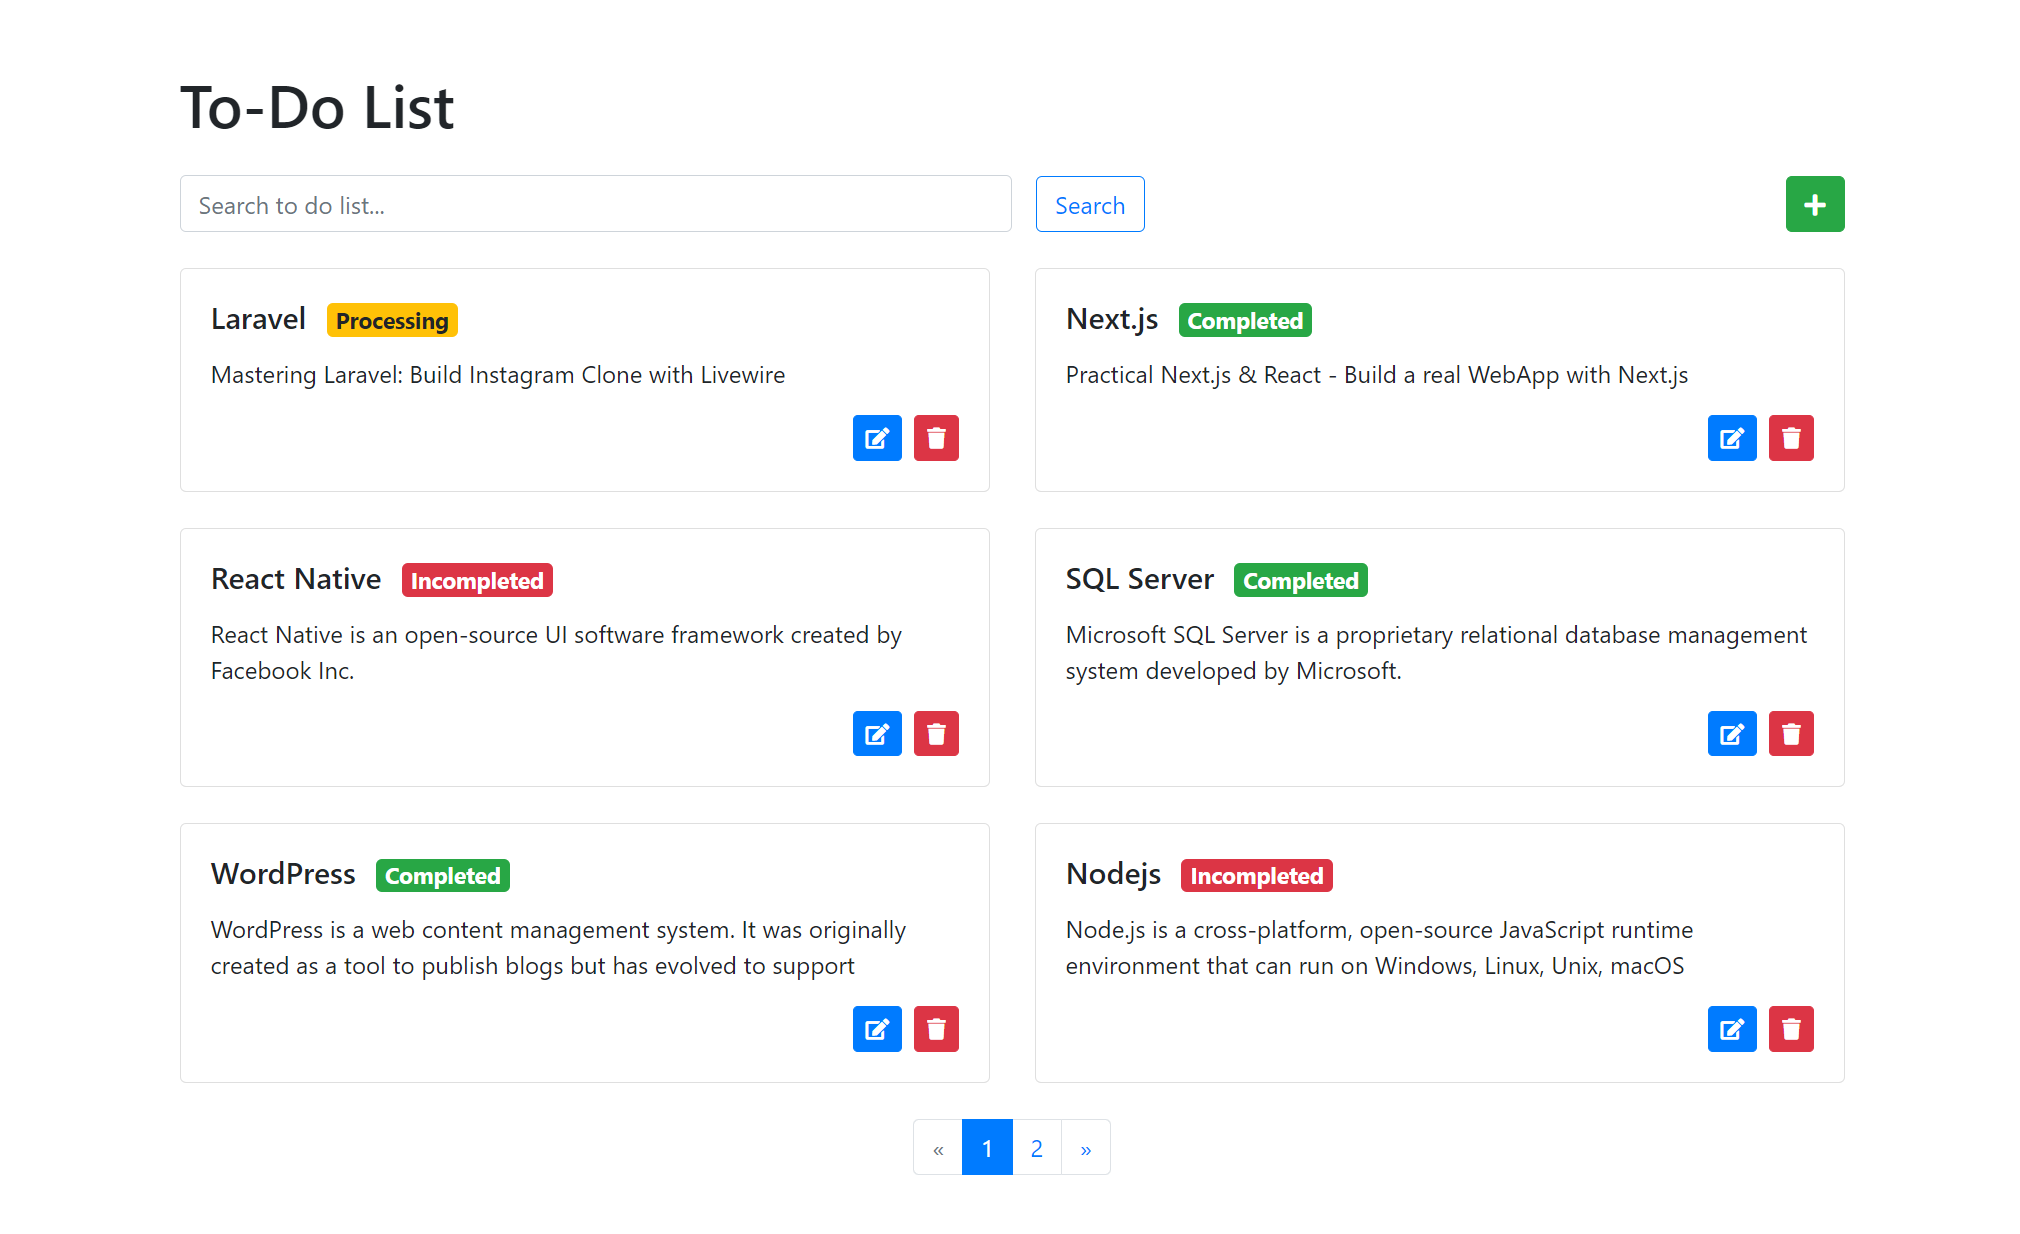This screenshot has height=1234, width=2020.
Task: Edit the React Native to-do item
Action: (x=876, y=734)
